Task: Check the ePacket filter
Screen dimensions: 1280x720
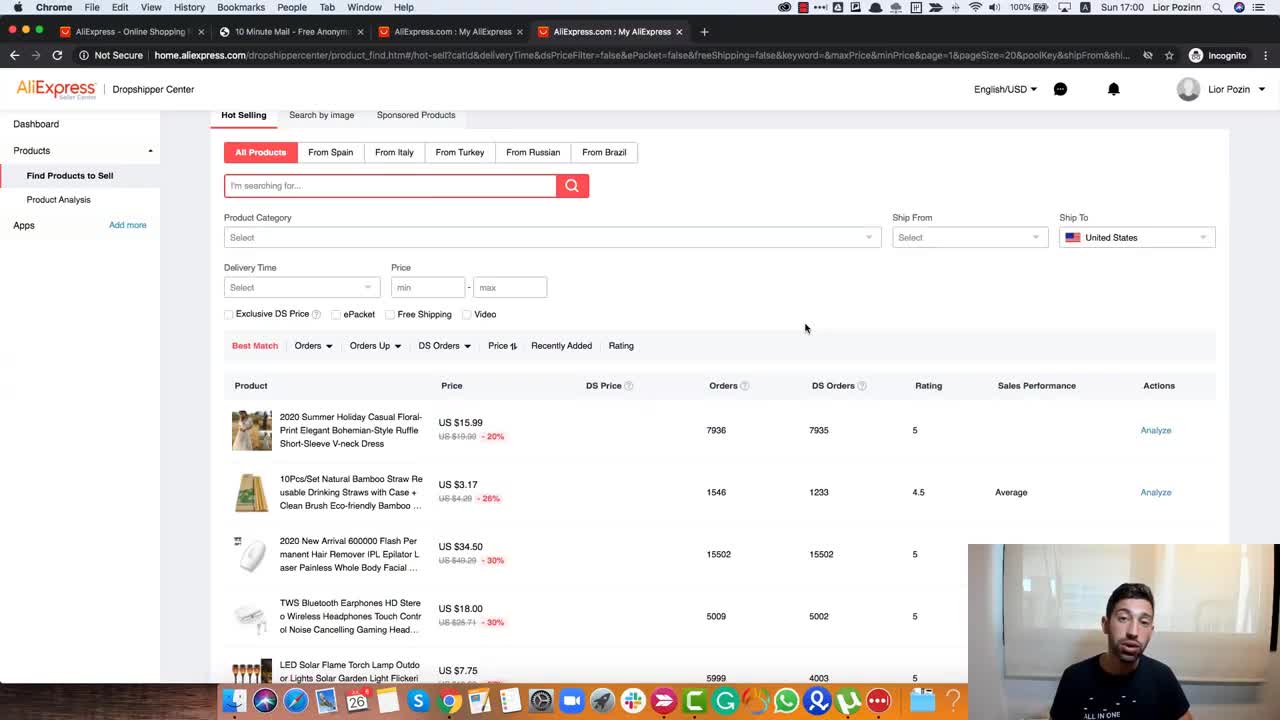Action: coord(336,314)
